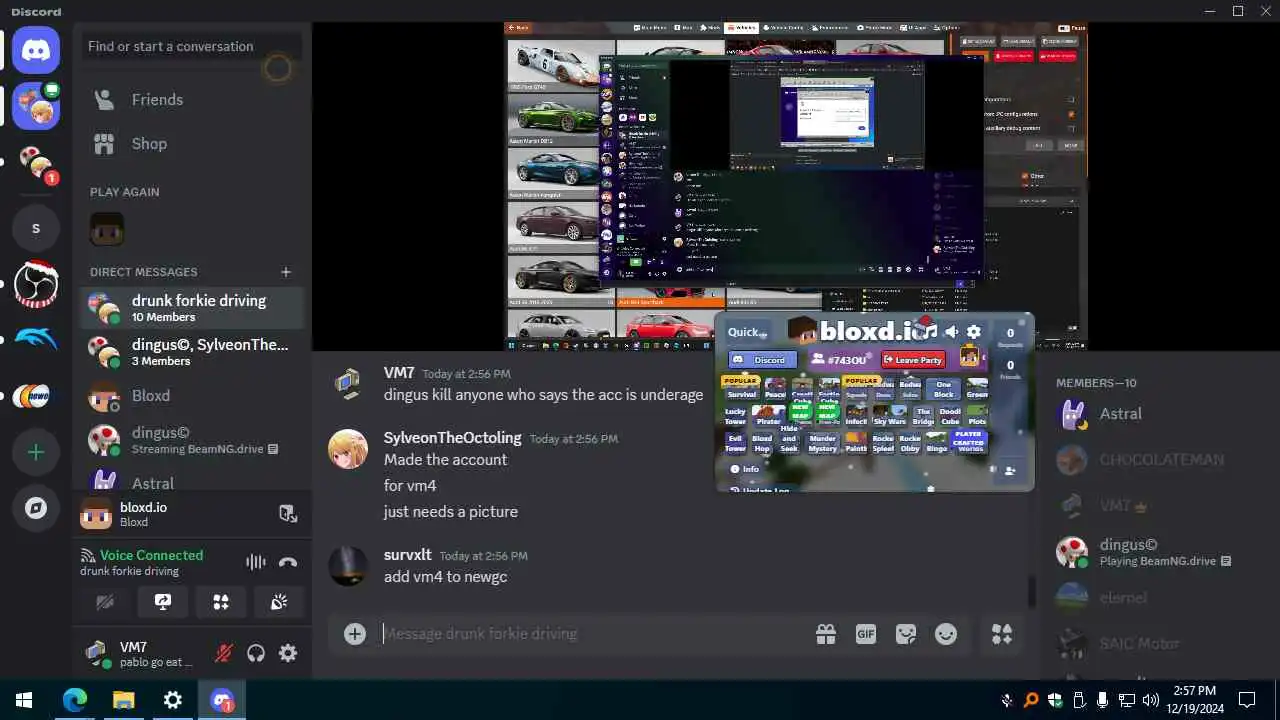
Task: Open drunk forkie driving group chat
Action: coord(192,308)
